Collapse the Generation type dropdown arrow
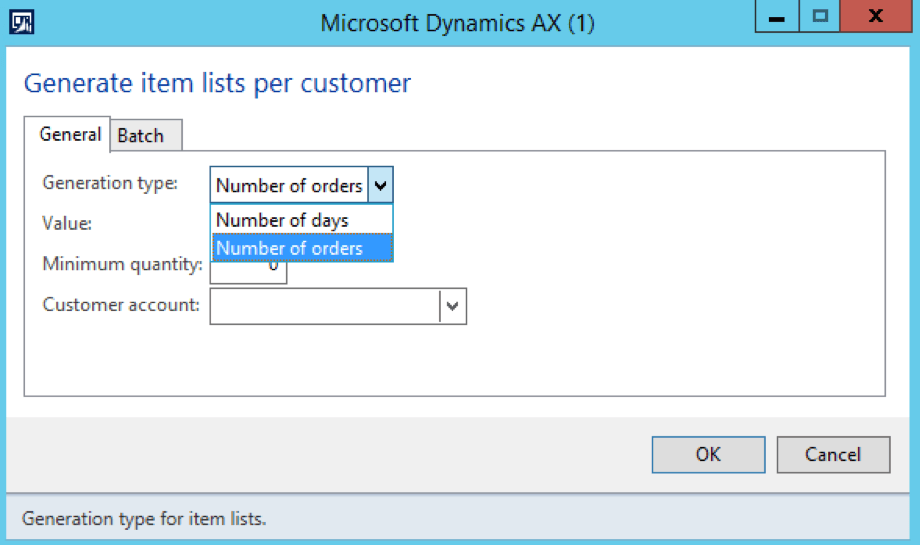Screen dimensions: 920x545 coord(381,185)
